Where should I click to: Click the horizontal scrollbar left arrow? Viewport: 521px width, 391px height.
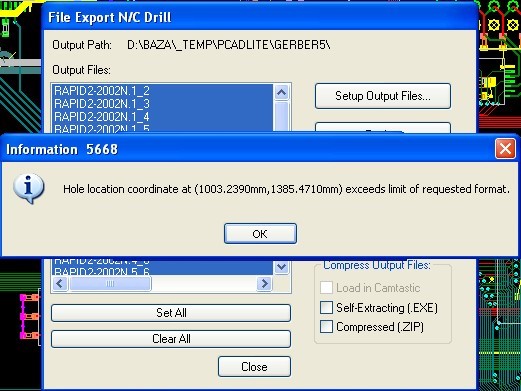click(x=60, y=284)
